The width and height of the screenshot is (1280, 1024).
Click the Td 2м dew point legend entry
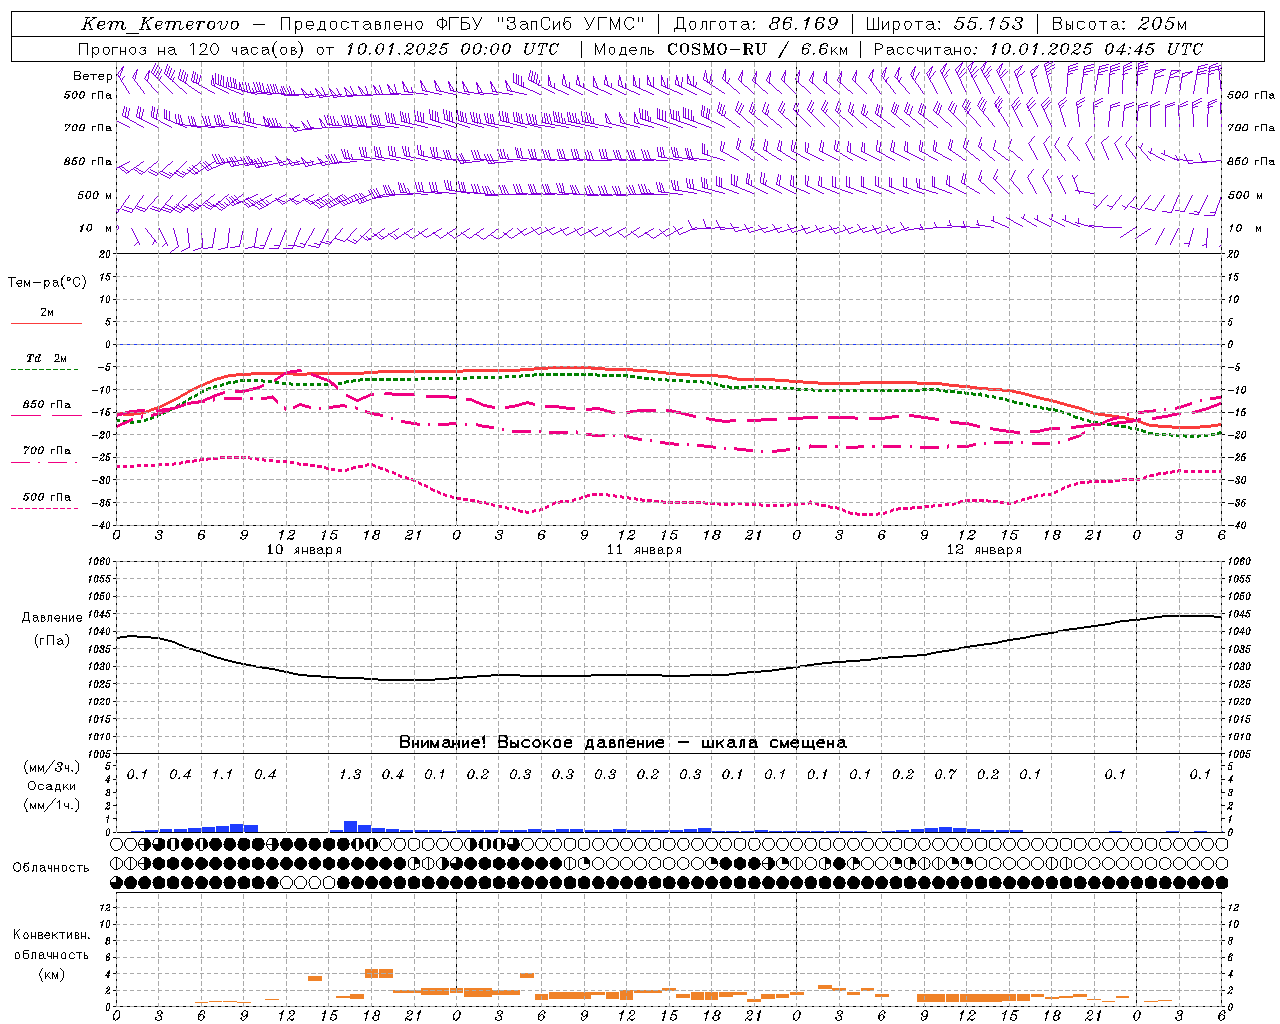[46, 358]
